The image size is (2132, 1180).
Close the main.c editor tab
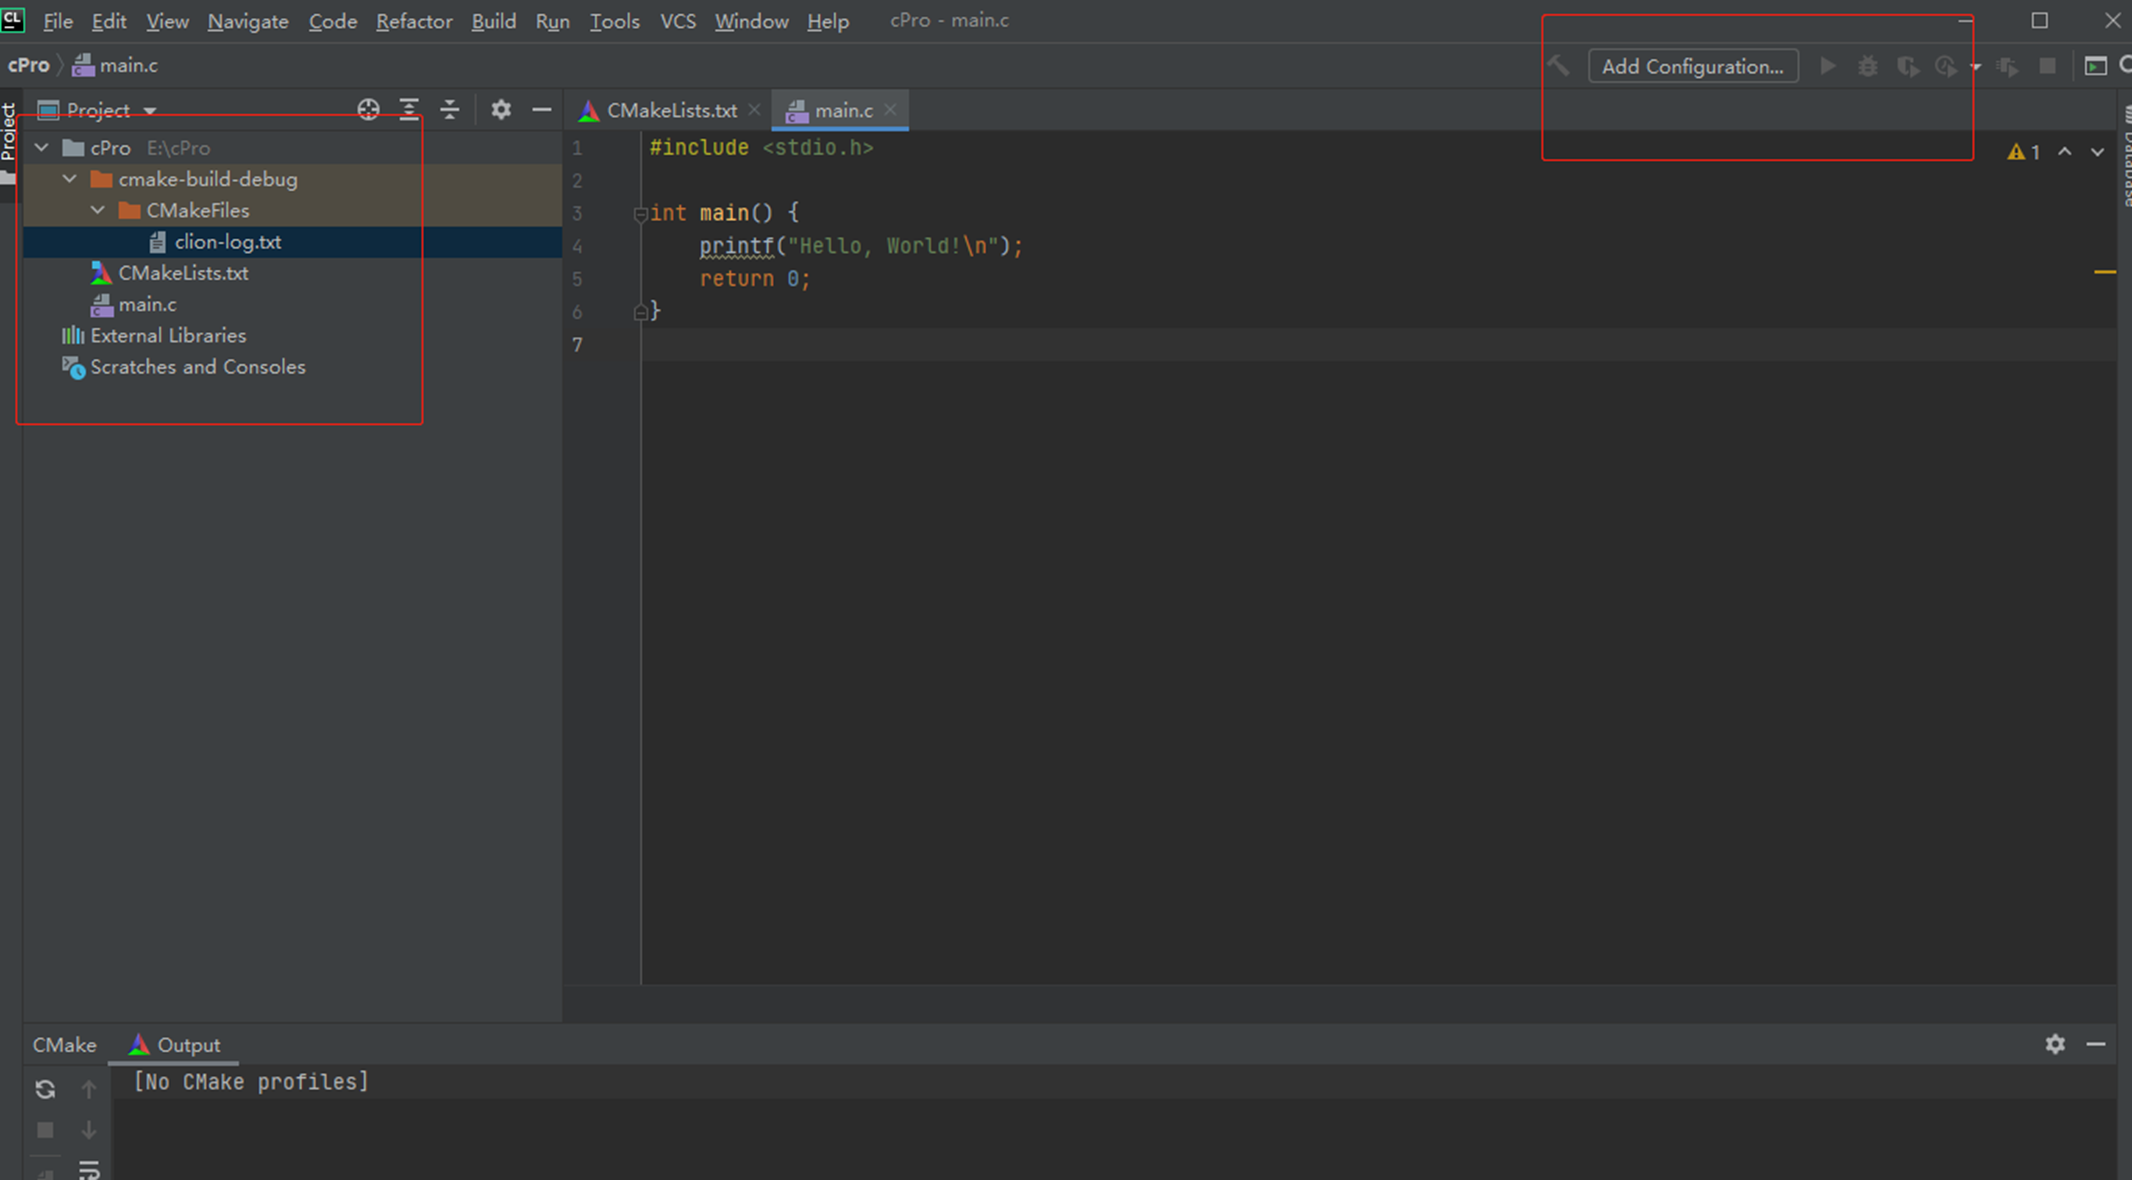tap(890, 110)
